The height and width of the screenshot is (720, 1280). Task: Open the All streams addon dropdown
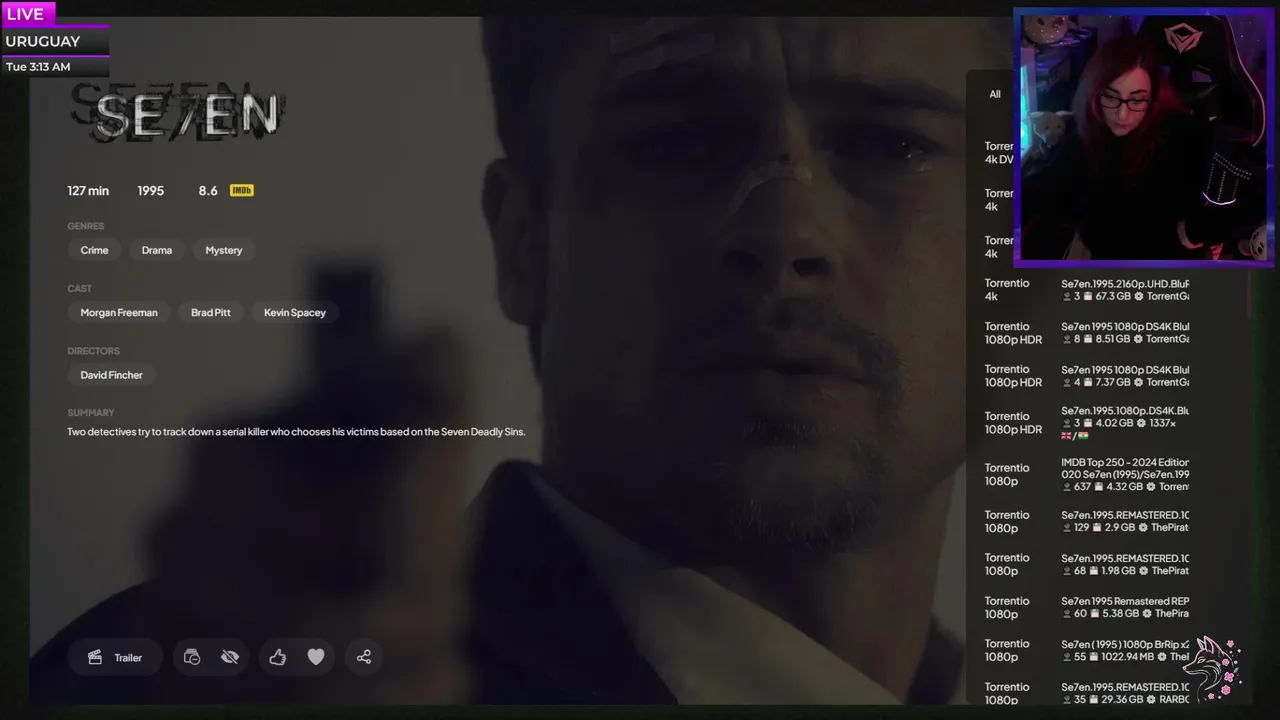(995, 94)
